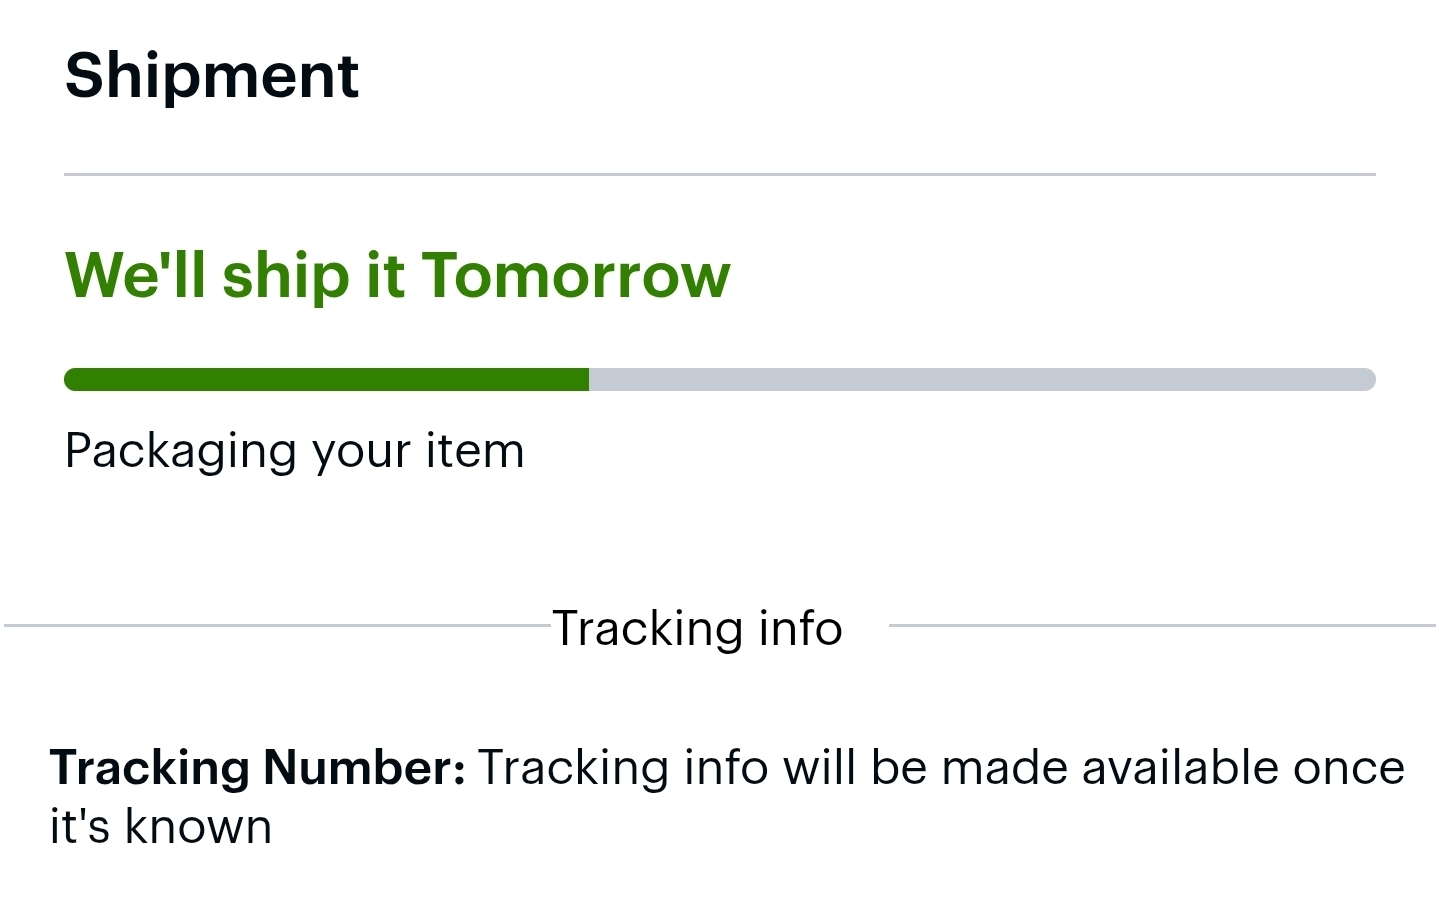Click the line right of "Tracking info"
Screen dimensions: 1439x909
point(1162,626)
